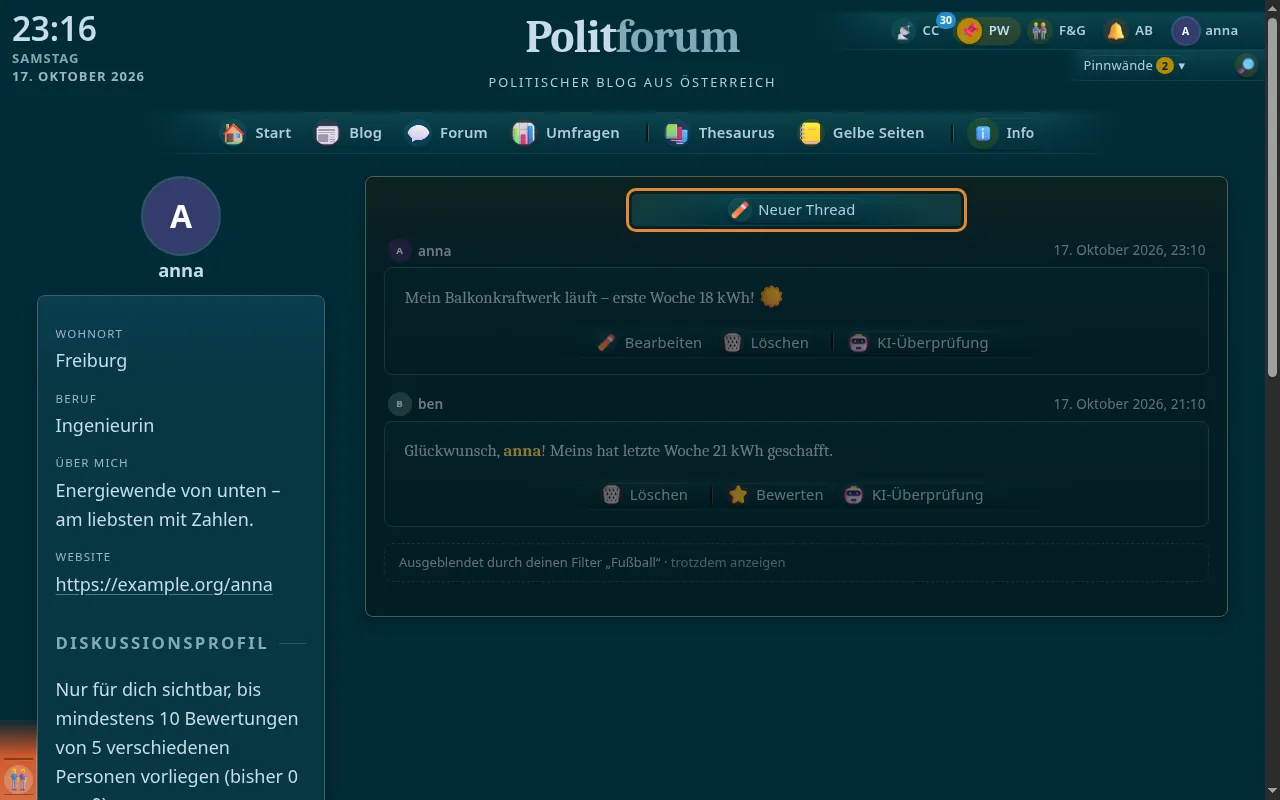Delete anna's Balkonkraftwerk post
1280x800 pixels.
pos(766,343)
